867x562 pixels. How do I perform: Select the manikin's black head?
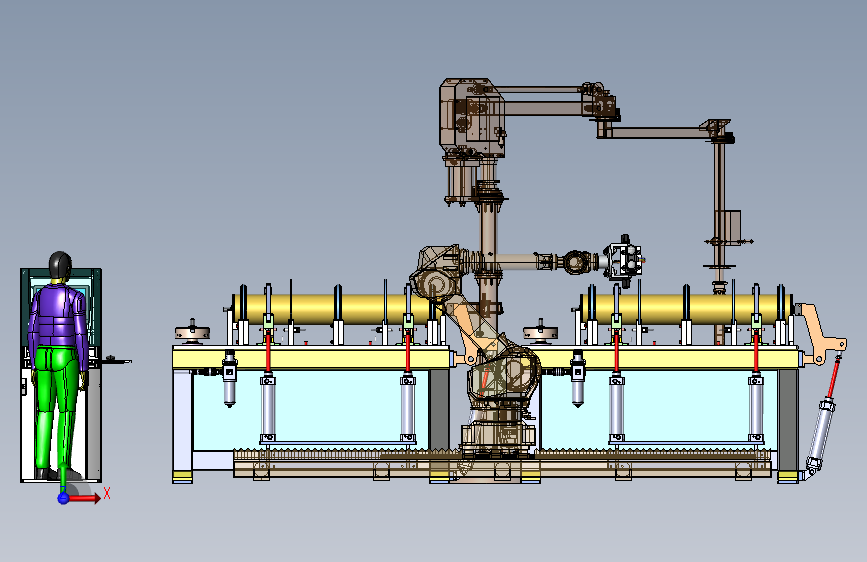tap(60, 266)
